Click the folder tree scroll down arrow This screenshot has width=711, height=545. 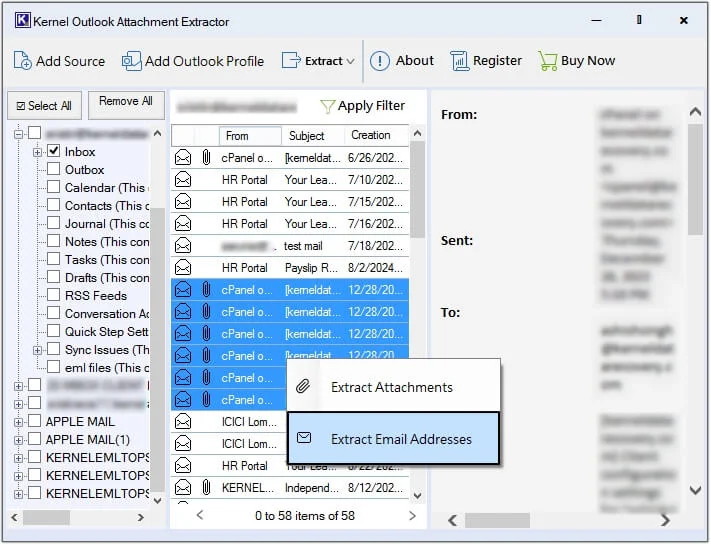point(157,501)
